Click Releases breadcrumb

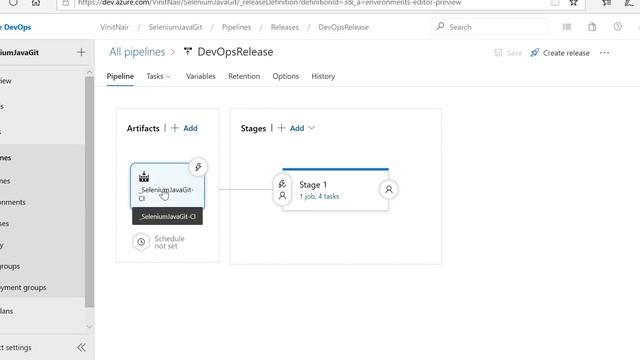[x=284, y=27]
